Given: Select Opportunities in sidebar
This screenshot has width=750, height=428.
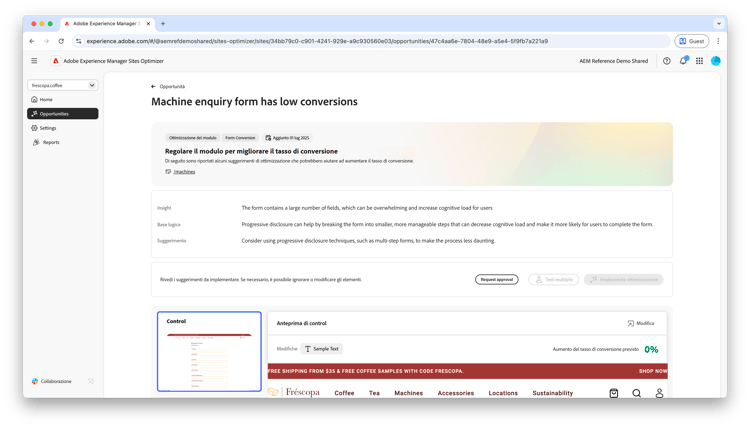Looking at the screenshot, I should [x=63, y=113].
